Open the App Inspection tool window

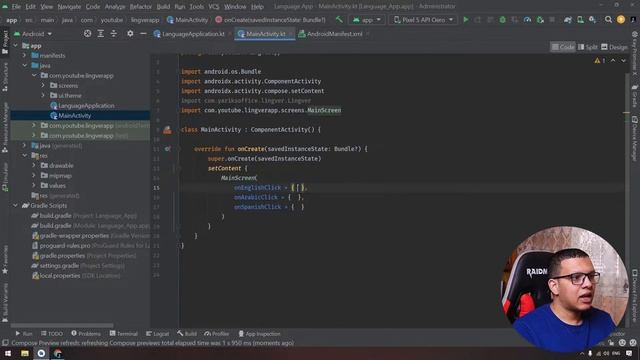tap(260, 333)
